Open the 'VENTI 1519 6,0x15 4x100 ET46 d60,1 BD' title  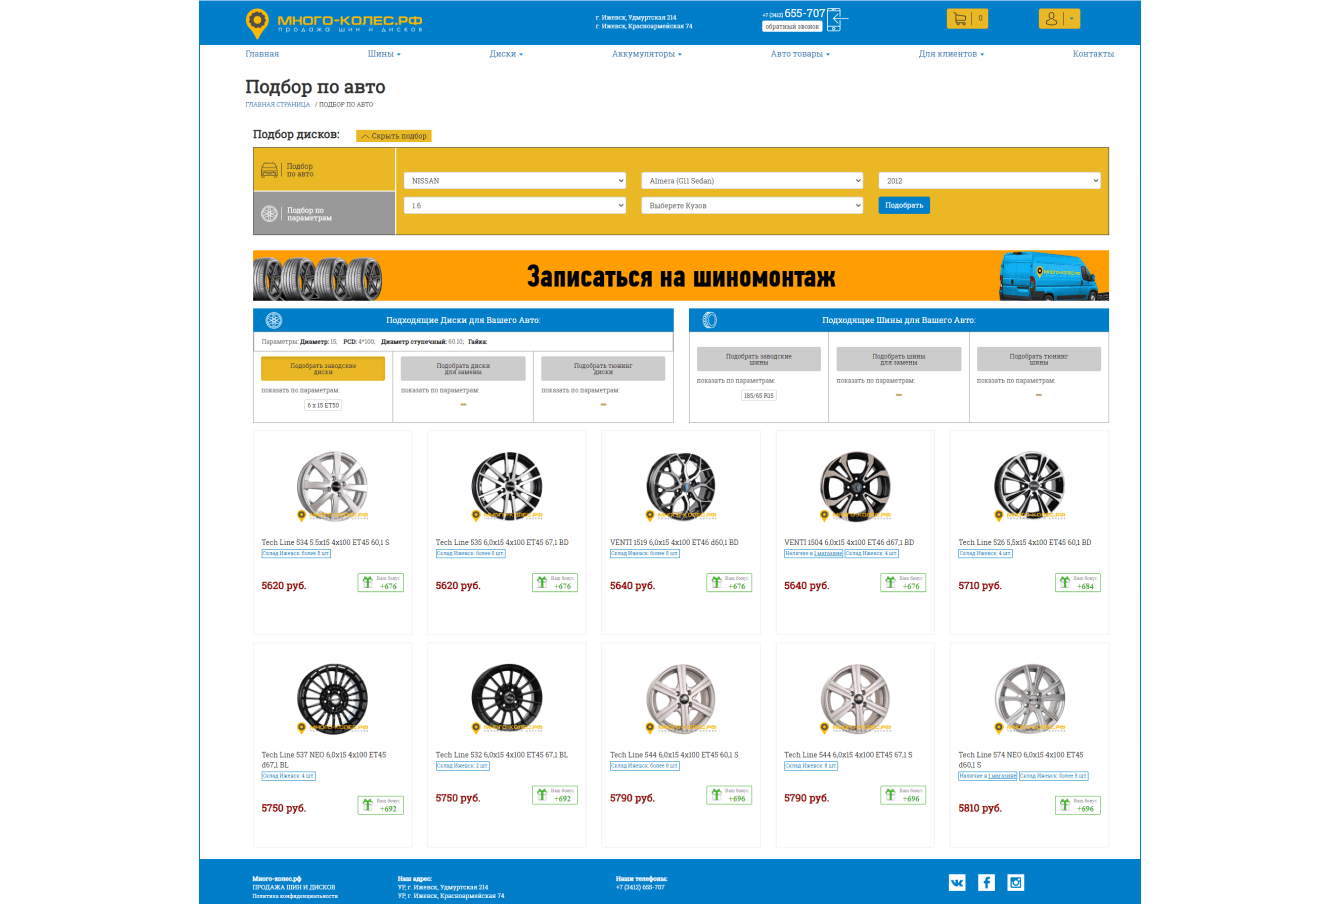(674, 543)
